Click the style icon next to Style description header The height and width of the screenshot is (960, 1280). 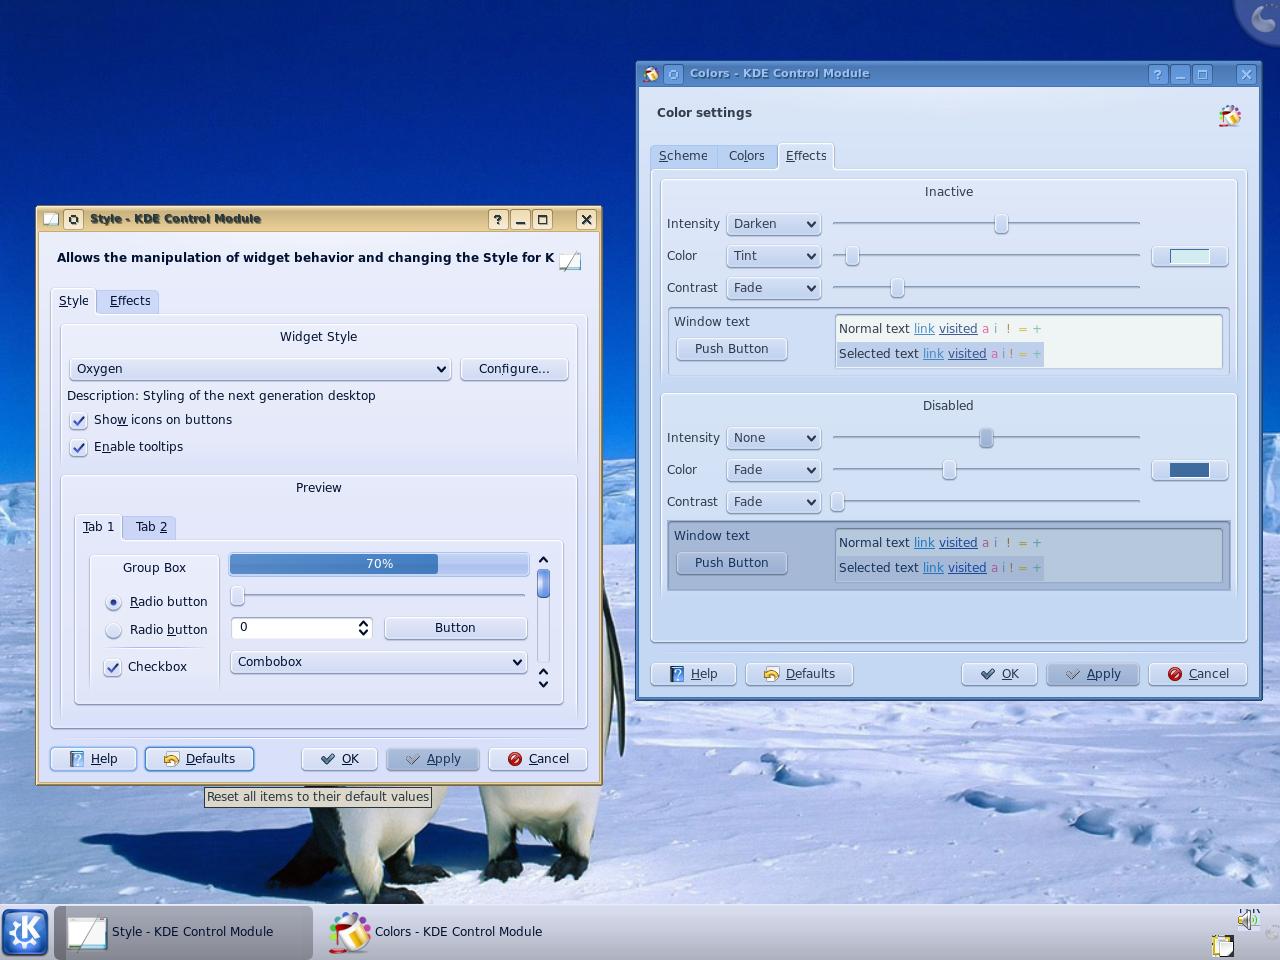(570, 261)
